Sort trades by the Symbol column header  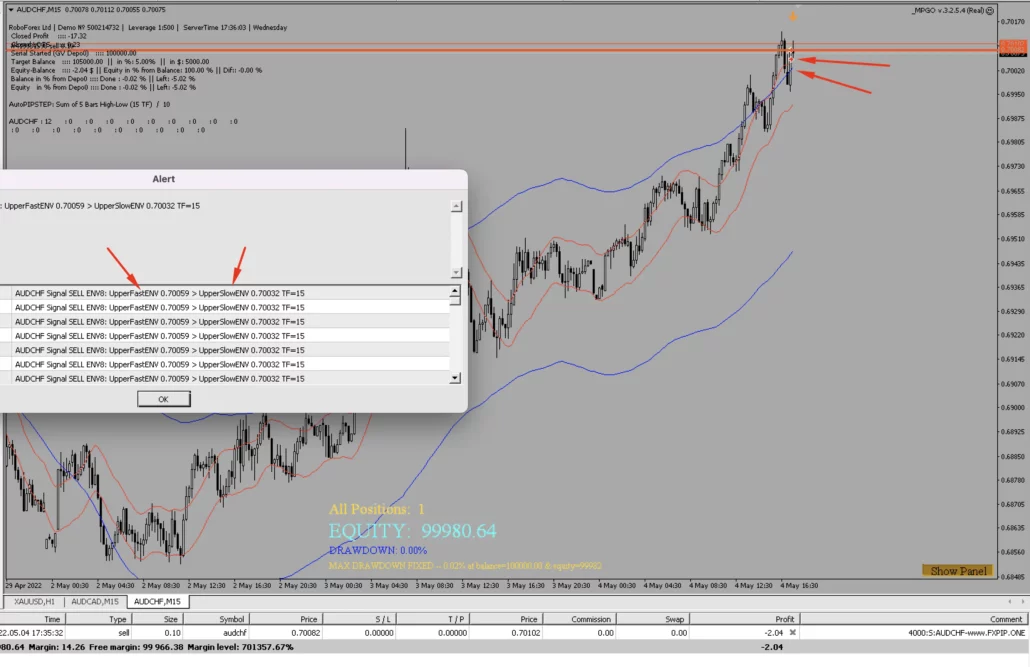232,619
